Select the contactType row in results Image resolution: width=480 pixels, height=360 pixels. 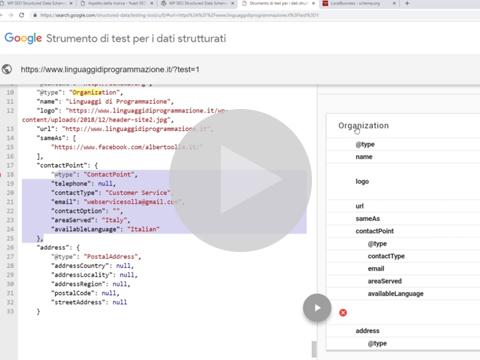pyautogui.click(x=403, y=256)
